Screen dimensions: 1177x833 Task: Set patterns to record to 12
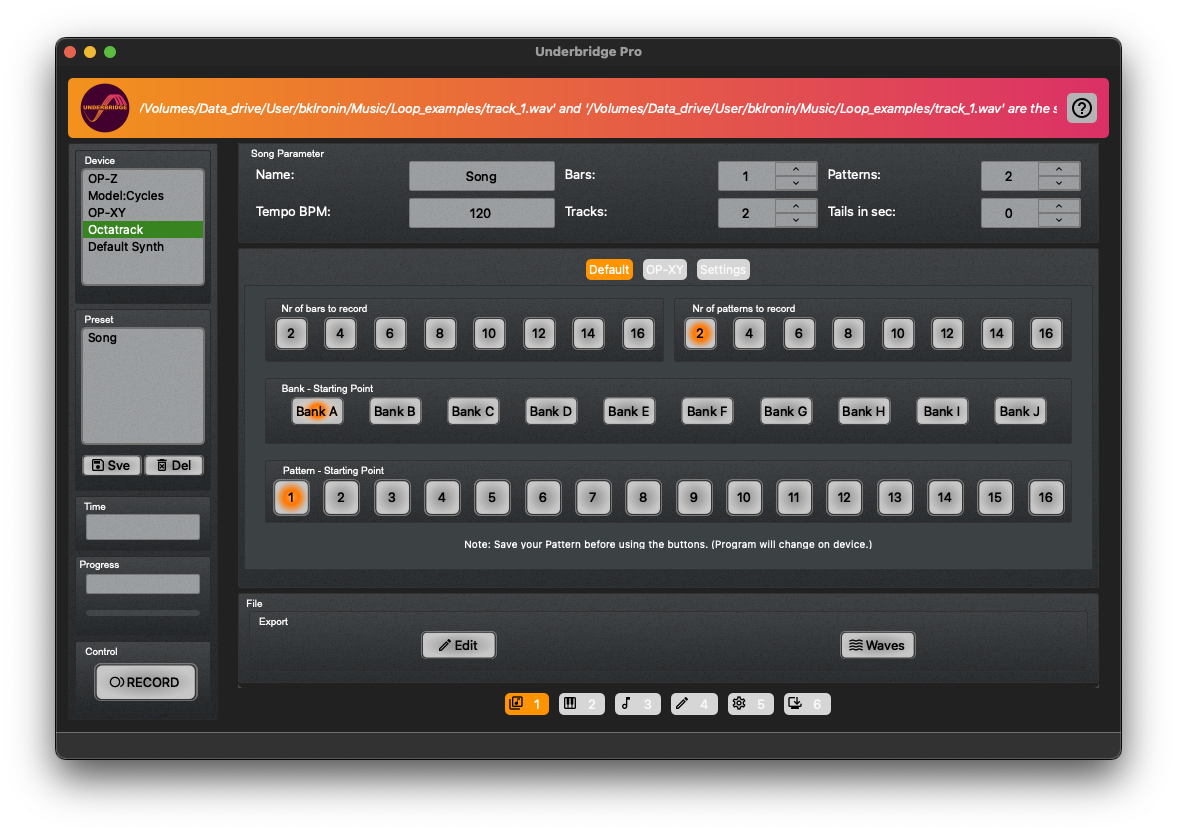point(947,333)
